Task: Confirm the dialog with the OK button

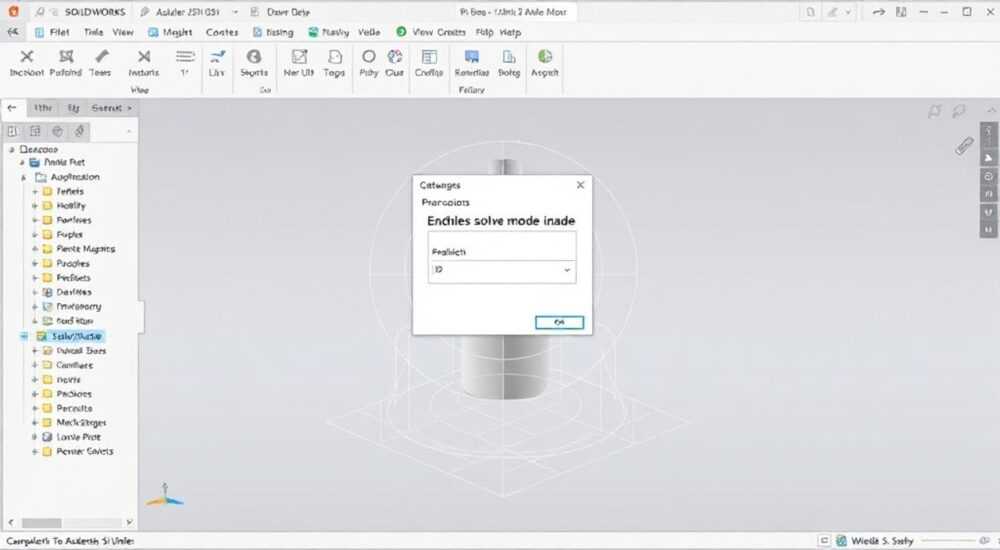Action: (559, 322)
